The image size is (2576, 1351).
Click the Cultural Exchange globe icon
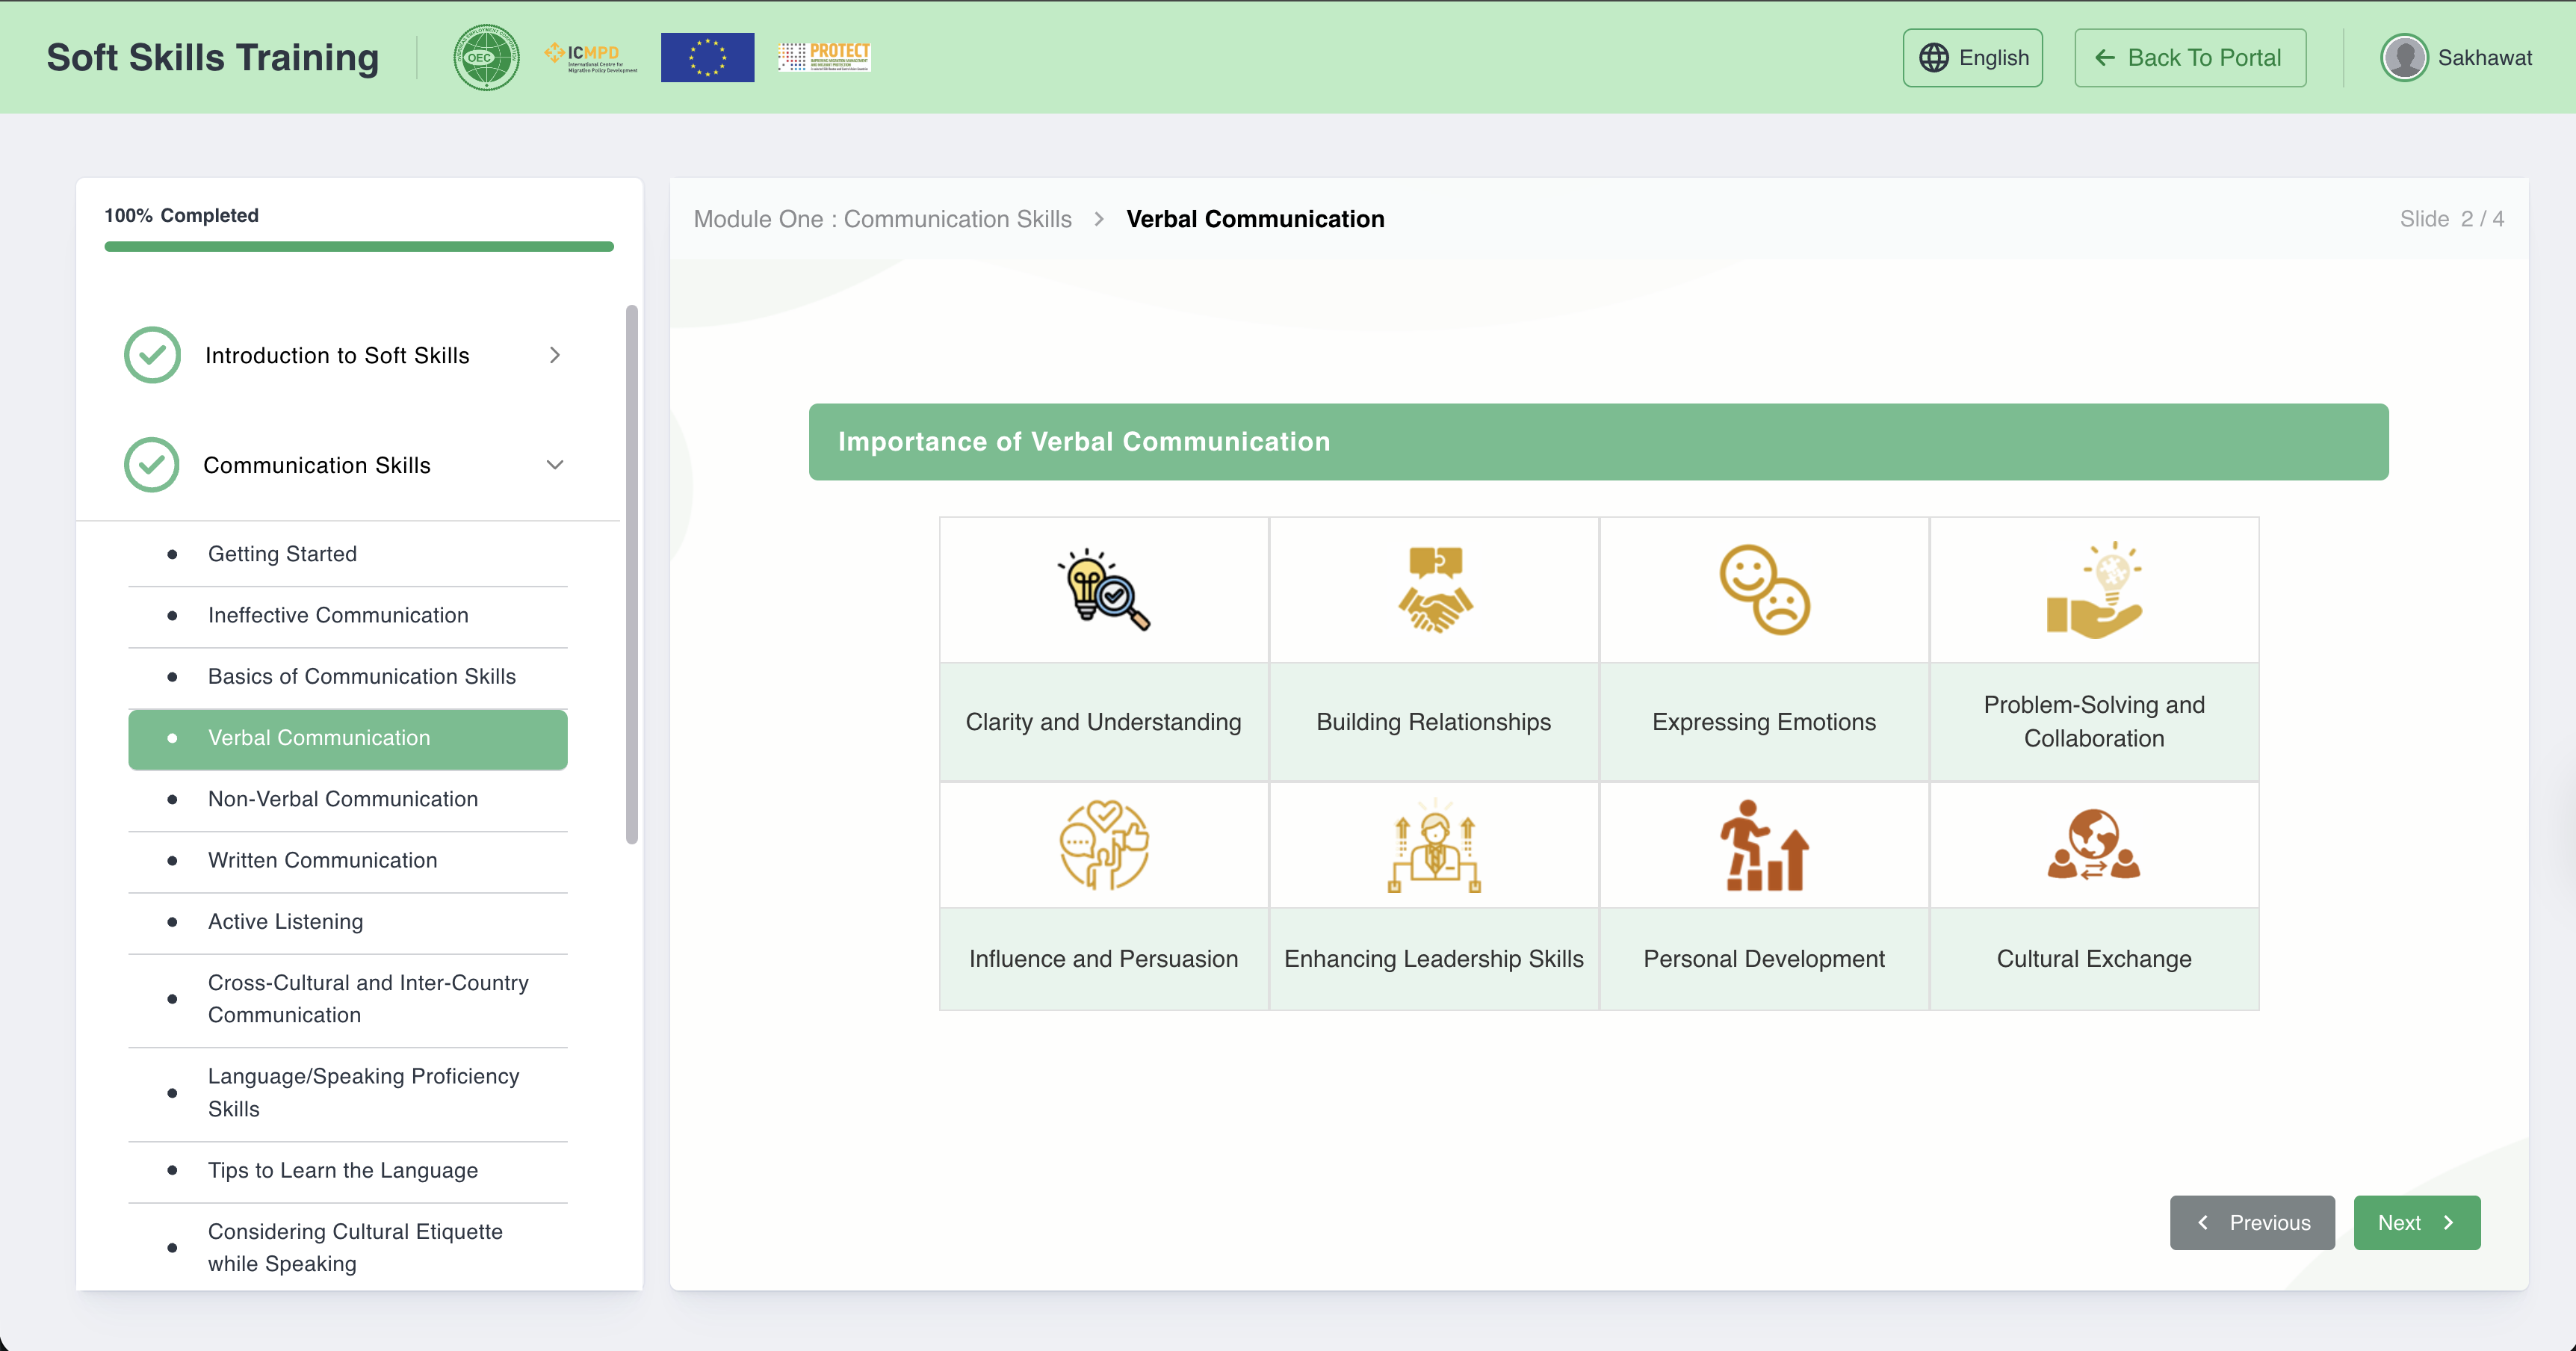point(2094,845)
